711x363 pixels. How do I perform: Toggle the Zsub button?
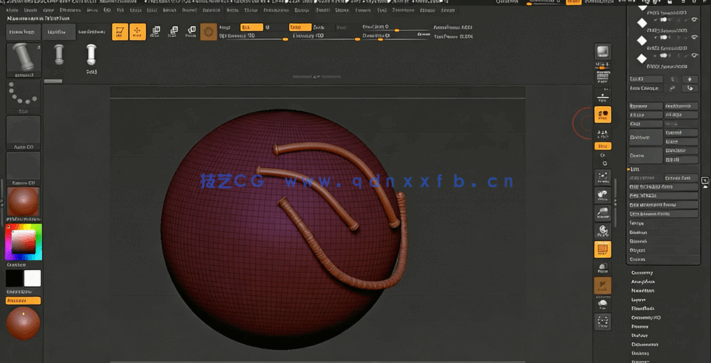coord(319,27)
